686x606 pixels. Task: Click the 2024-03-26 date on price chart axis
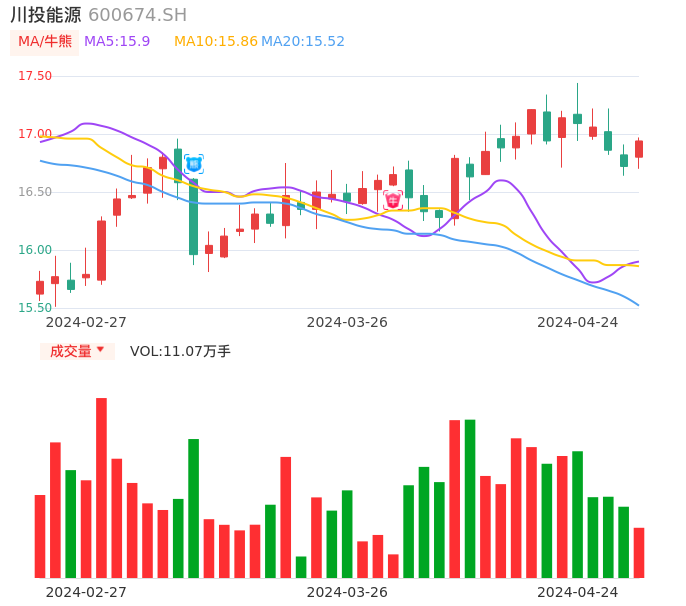pos(347,322)
